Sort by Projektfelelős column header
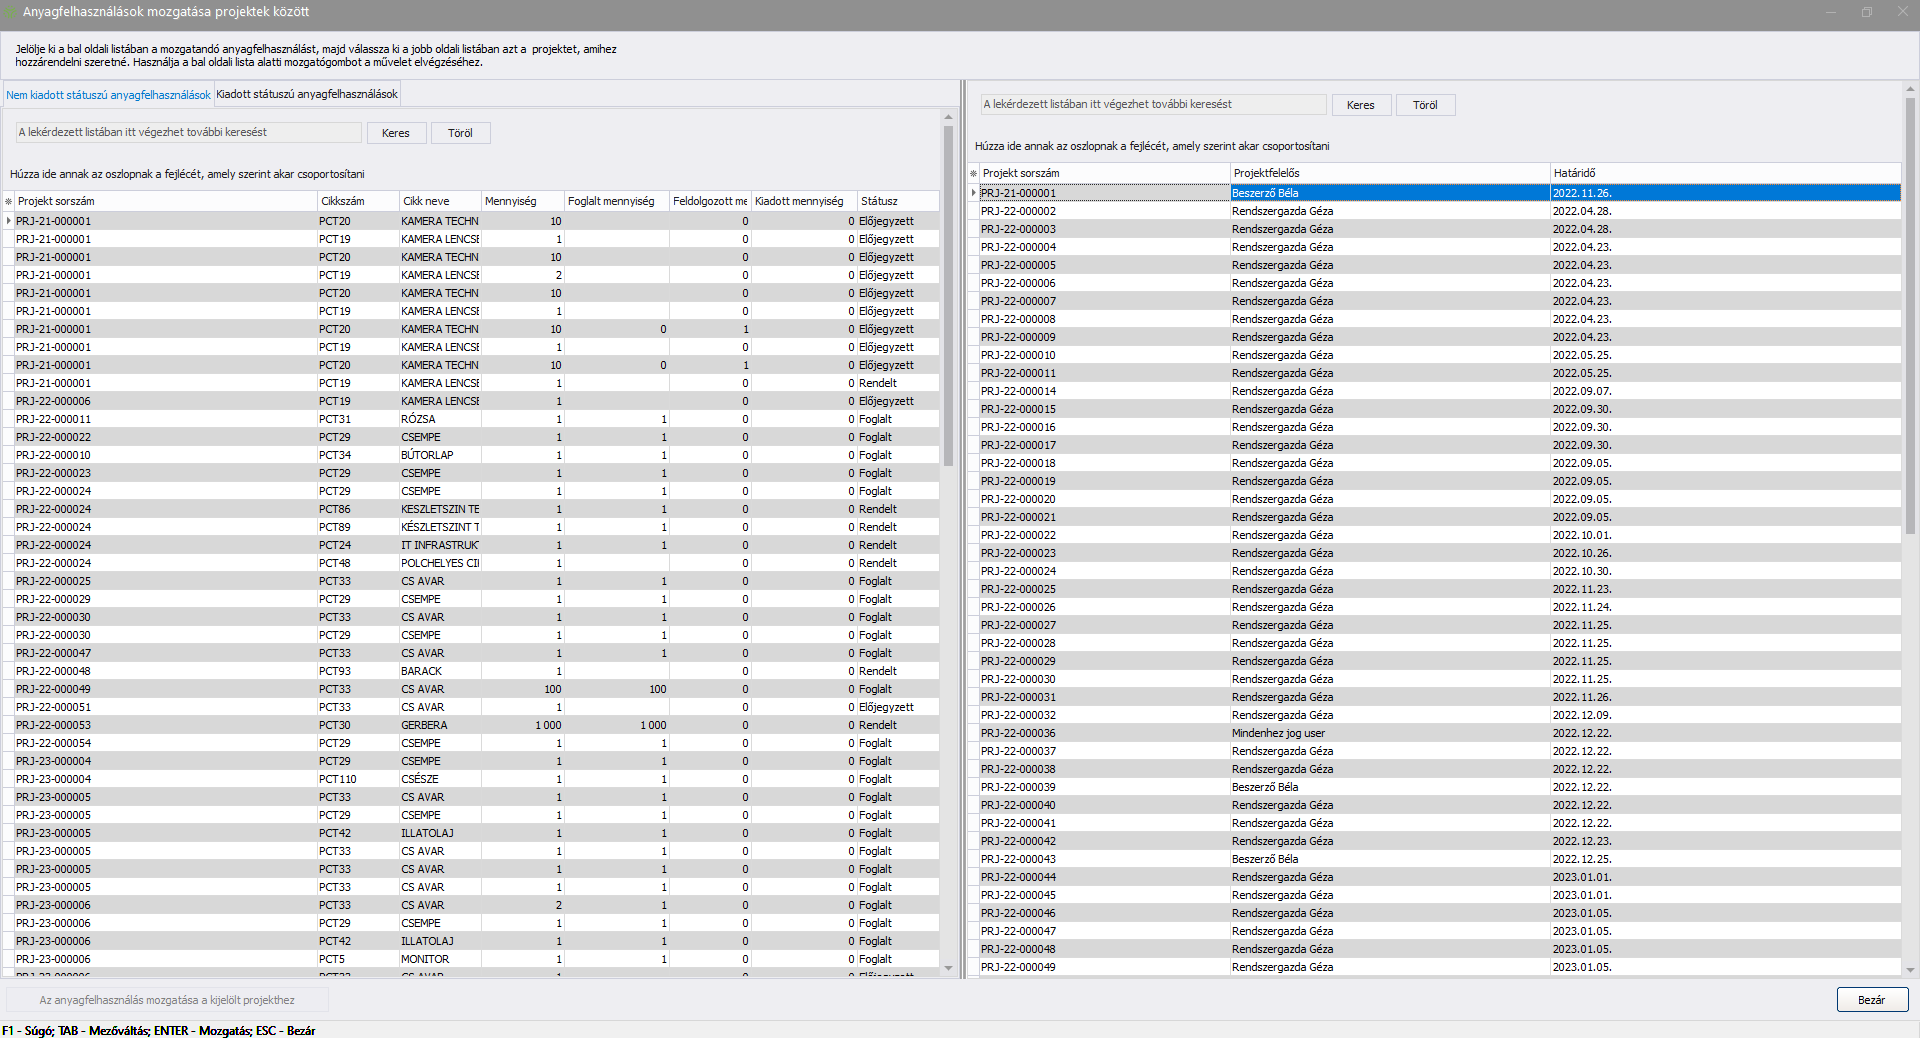Viewport: 1920px width, 1038px height. 1388,173
